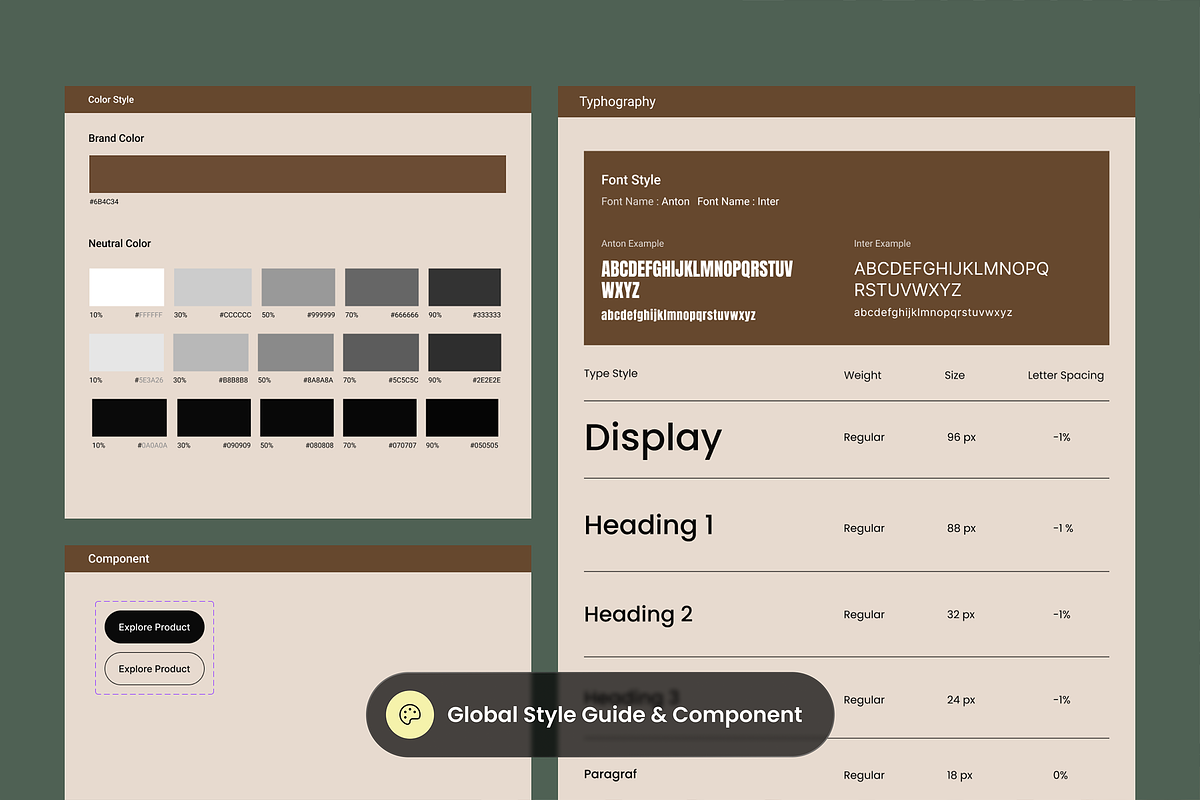Click the 'Font Name : Anton' text
1200x800 pixels.
click(645, 202)
